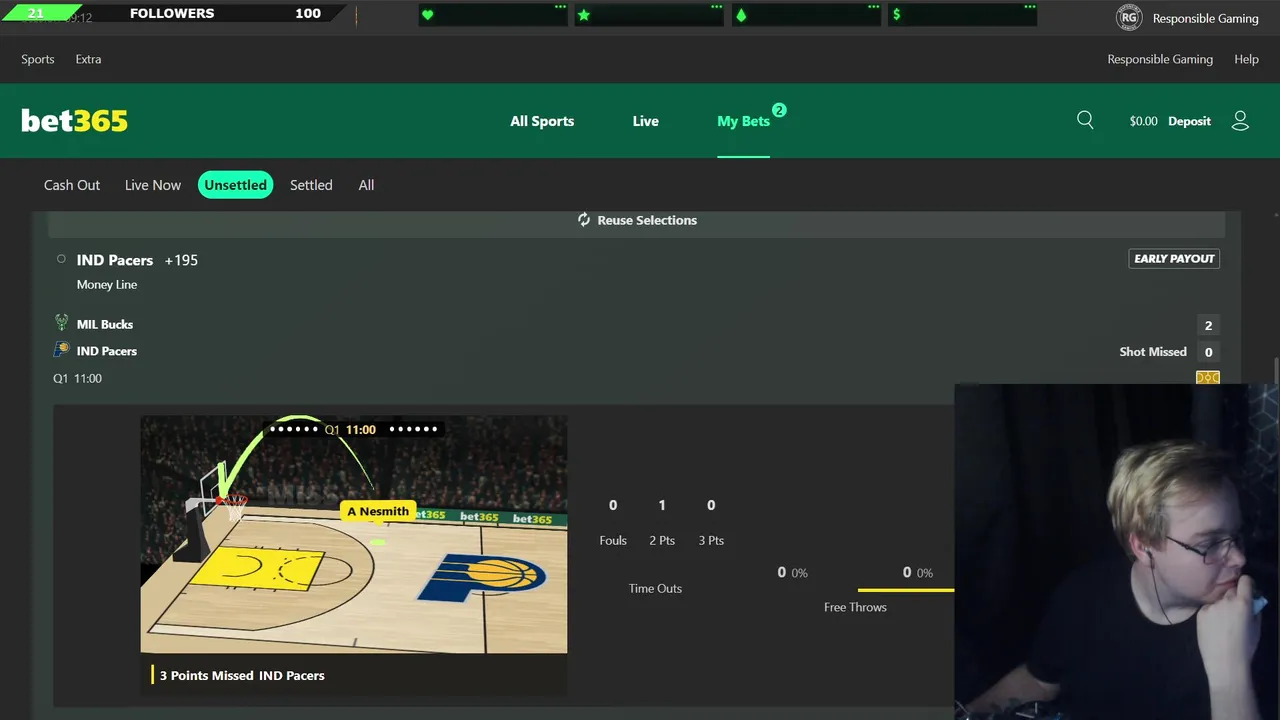Click the 3 Pts stat label
The height and width of the screenshot is (720, 1280).
click(711, 540)
